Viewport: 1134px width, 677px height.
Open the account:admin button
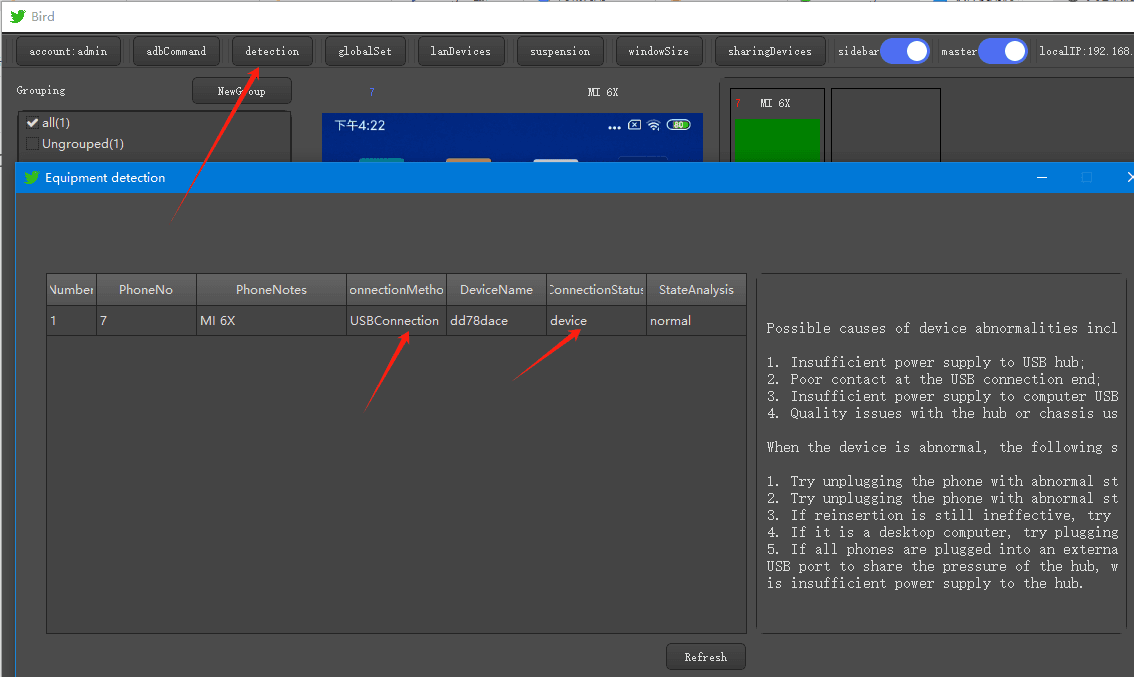[68, 51]
